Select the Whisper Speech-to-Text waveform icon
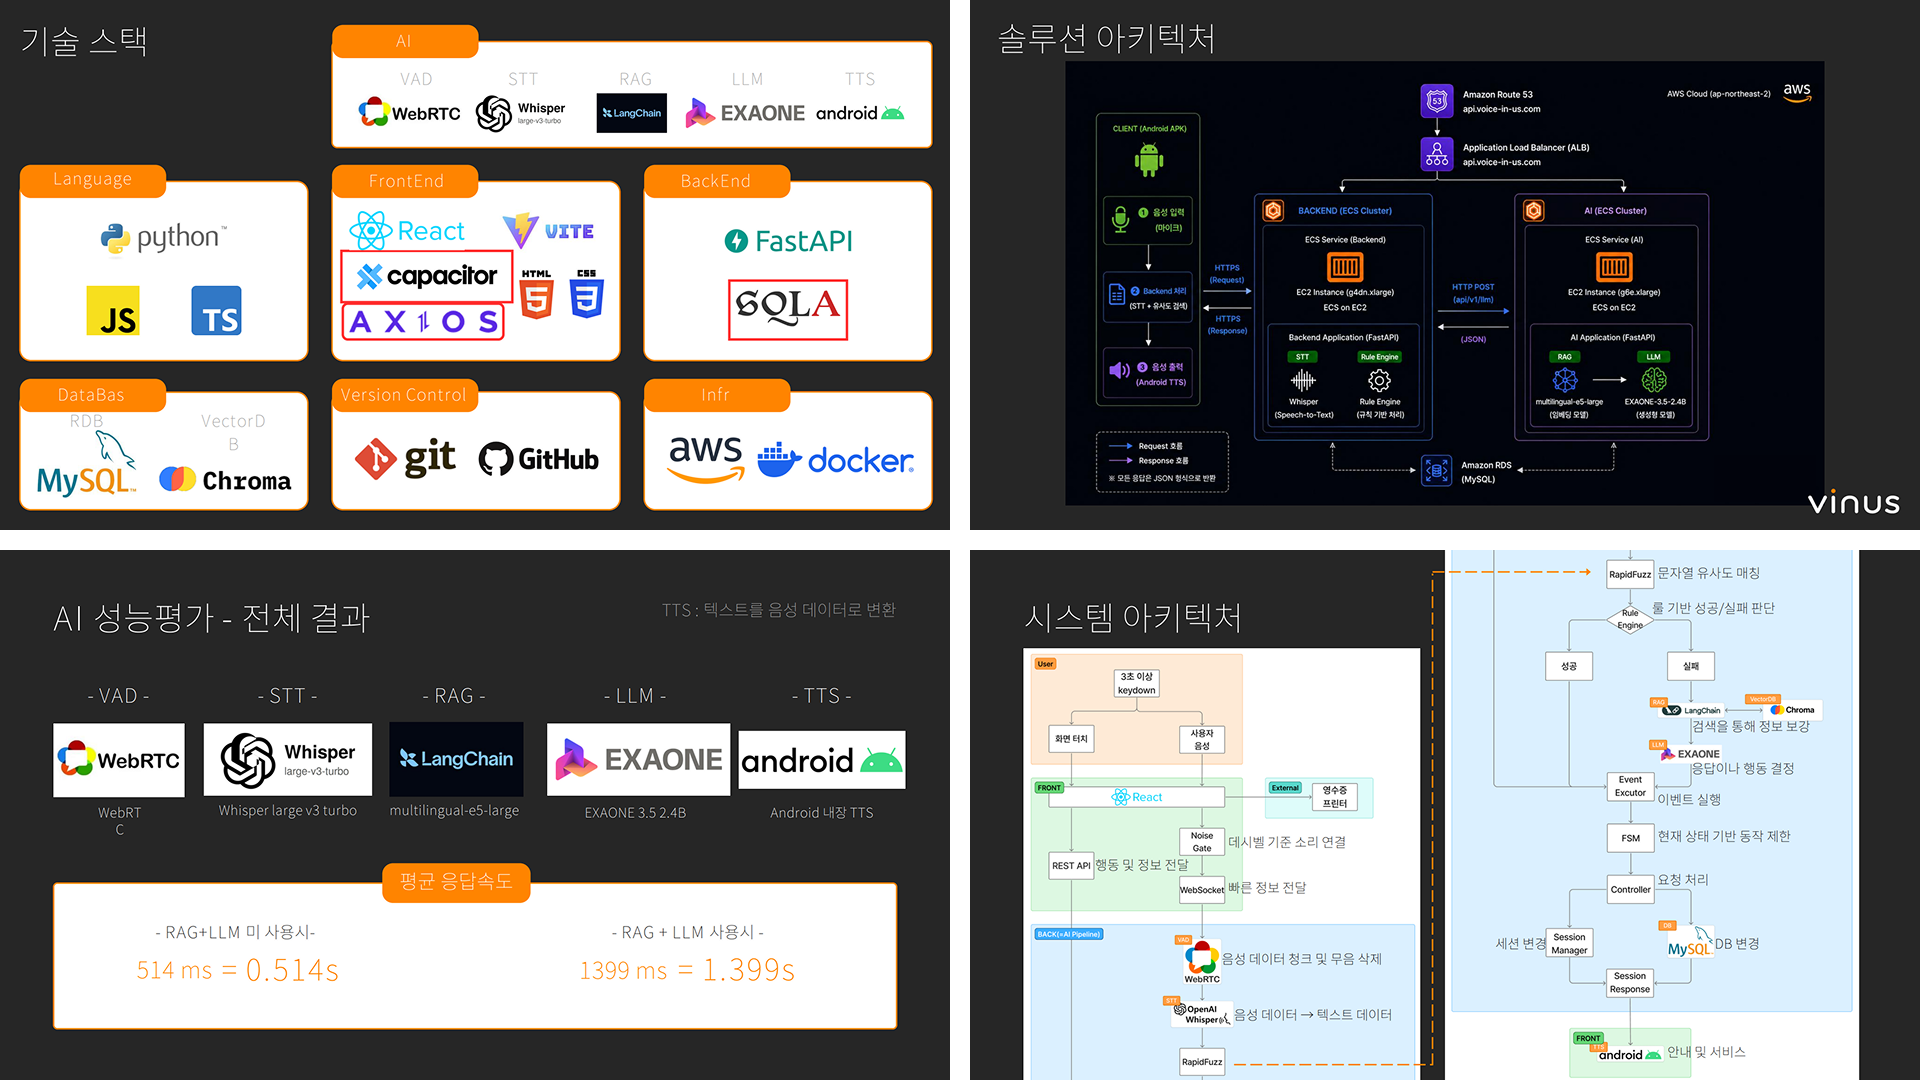This screenshot has width=1920, height=1080. [x=1303, y=381]
